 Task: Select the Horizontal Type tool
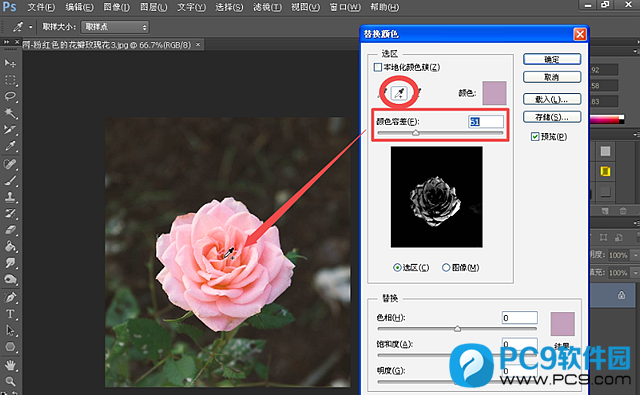point(10,314)
